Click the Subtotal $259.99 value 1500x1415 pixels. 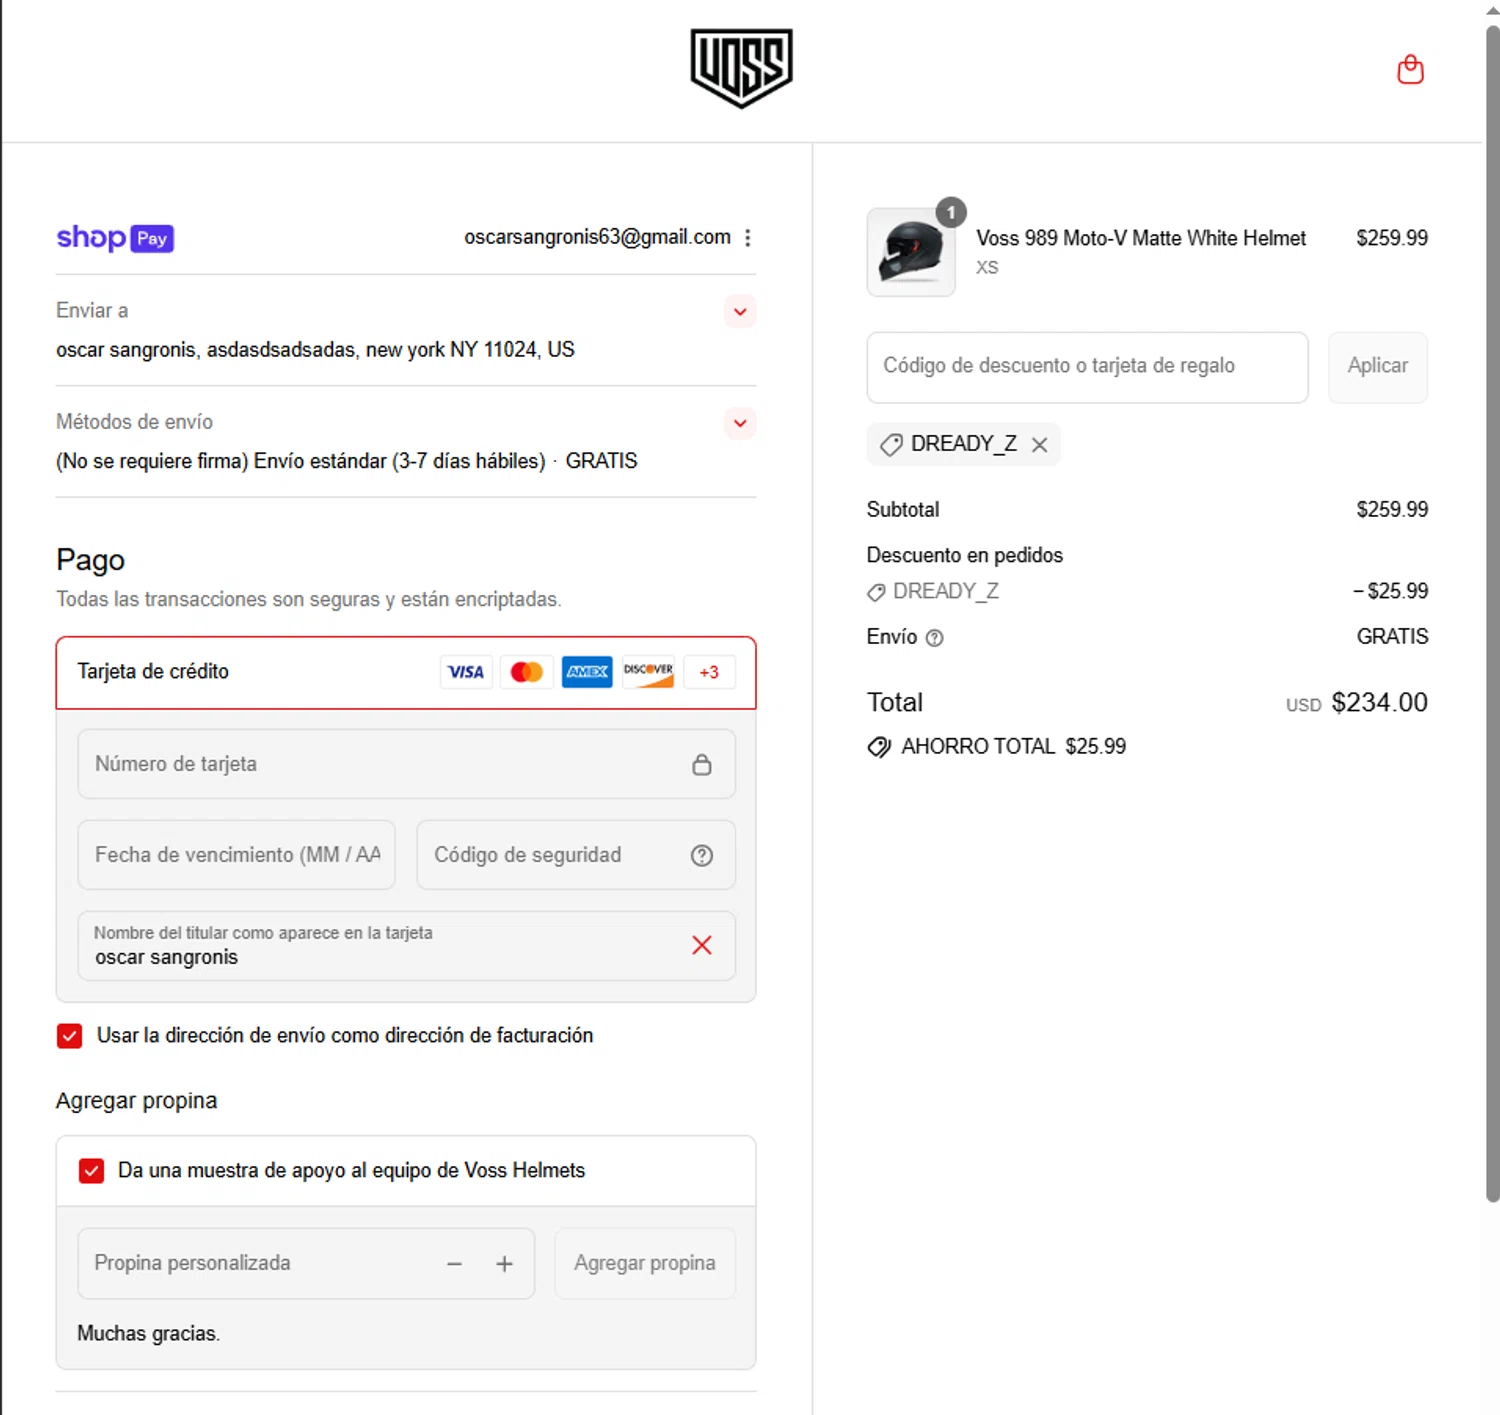pyautogui.click(x=1392, y=510)
